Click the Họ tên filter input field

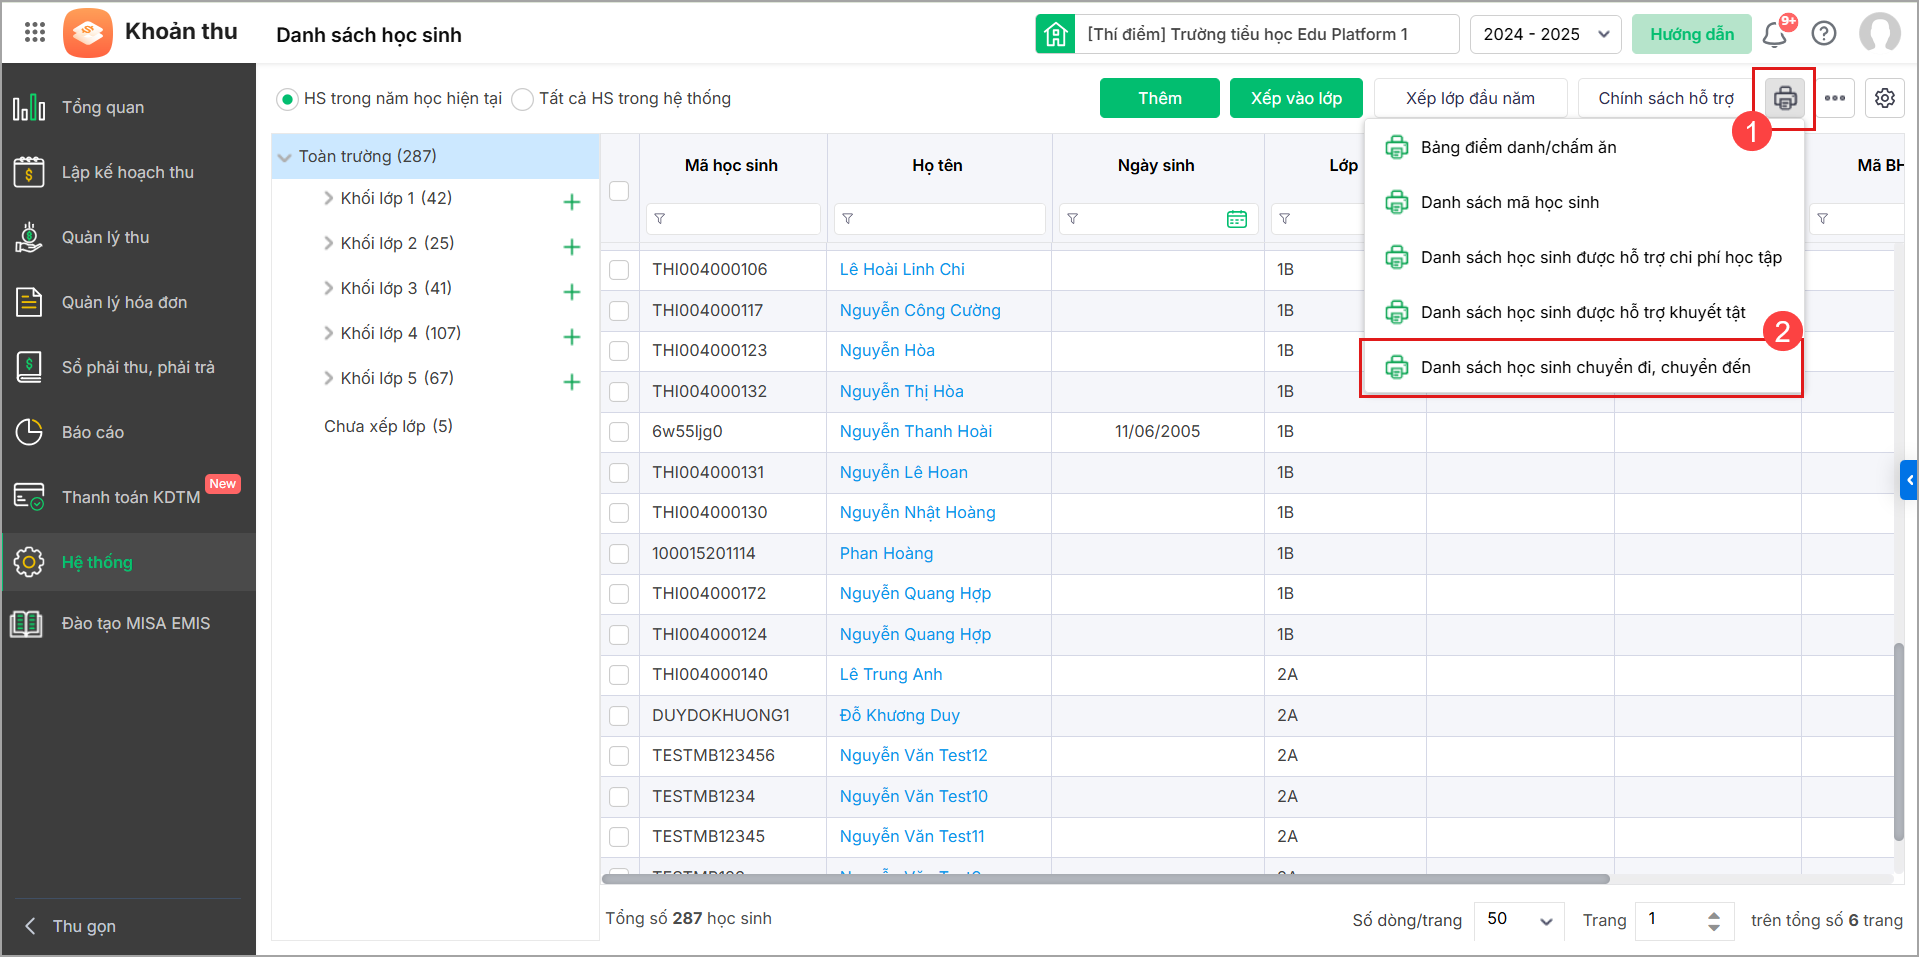point(945,219)
